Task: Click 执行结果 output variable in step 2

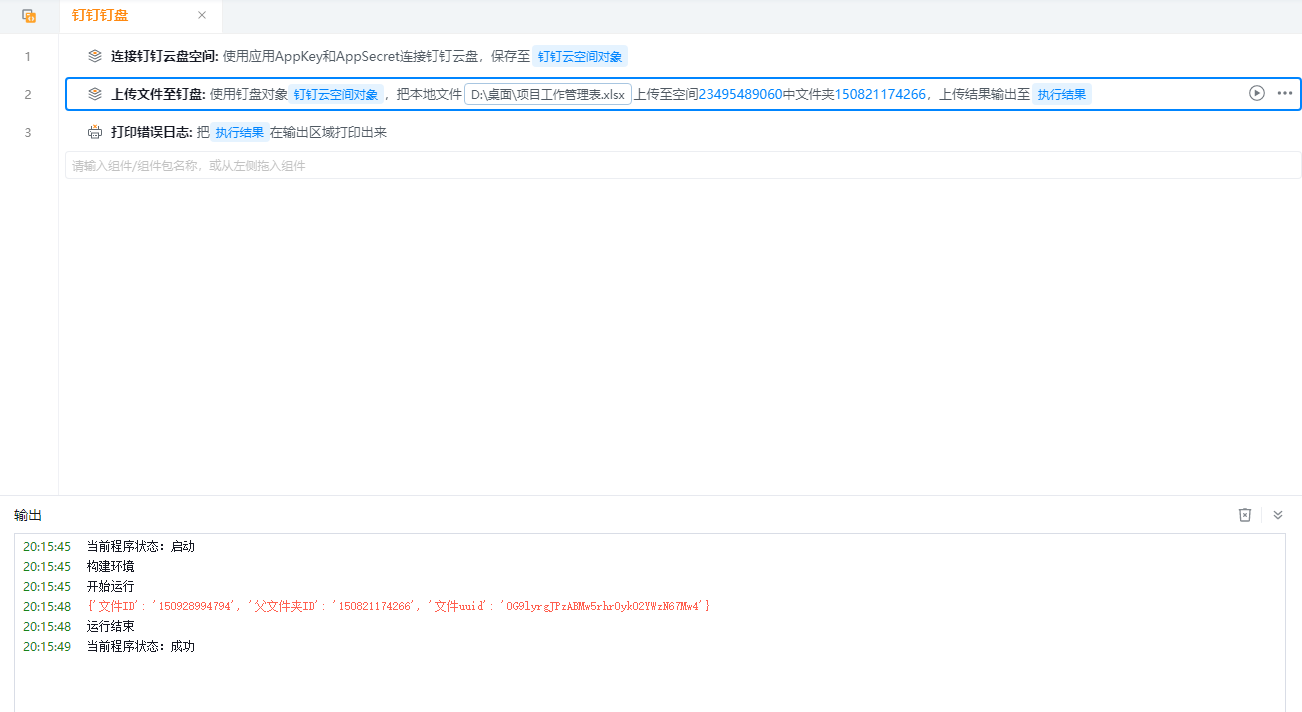Action: tap(1061, 95)
